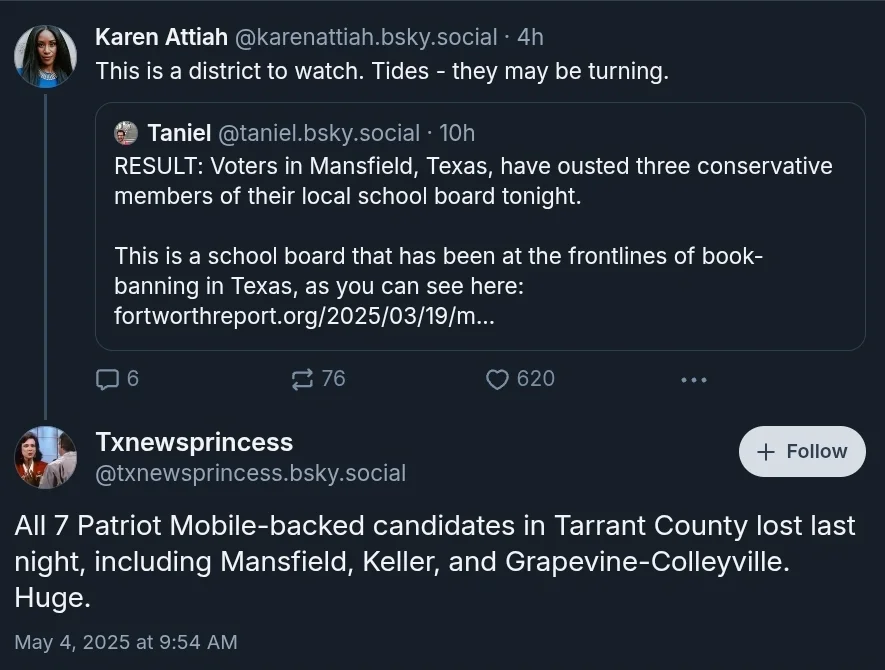
Task: Click the repost arrows icon
Action: coord(302,379)
